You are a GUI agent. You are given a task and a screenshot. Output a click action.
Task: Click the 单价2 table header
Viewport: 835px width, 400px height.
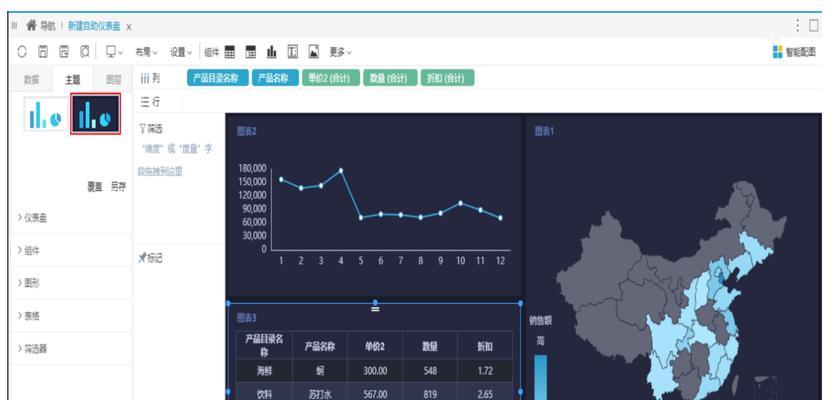(x=375, y=346)
